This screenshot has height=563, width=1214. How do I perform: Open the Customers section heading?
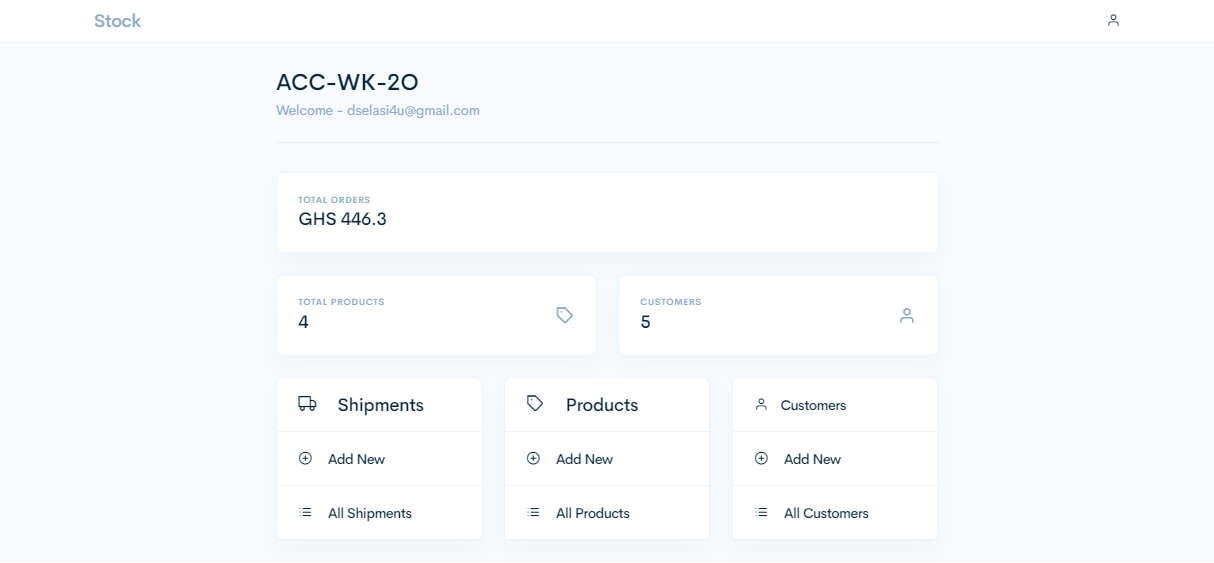point(813,405)
